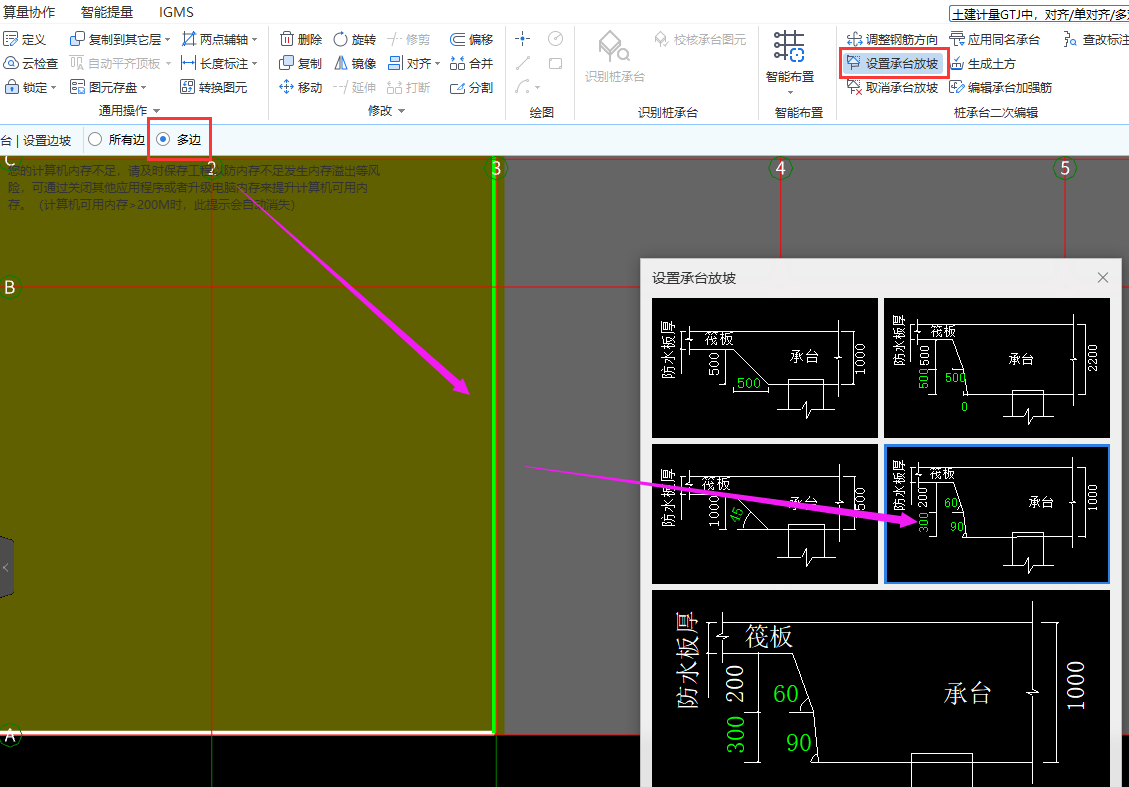Viewport: 1129px width, 787px height.
Task: Open the 两点辅轴 dropdown arrow
Action: pos(254,40)
